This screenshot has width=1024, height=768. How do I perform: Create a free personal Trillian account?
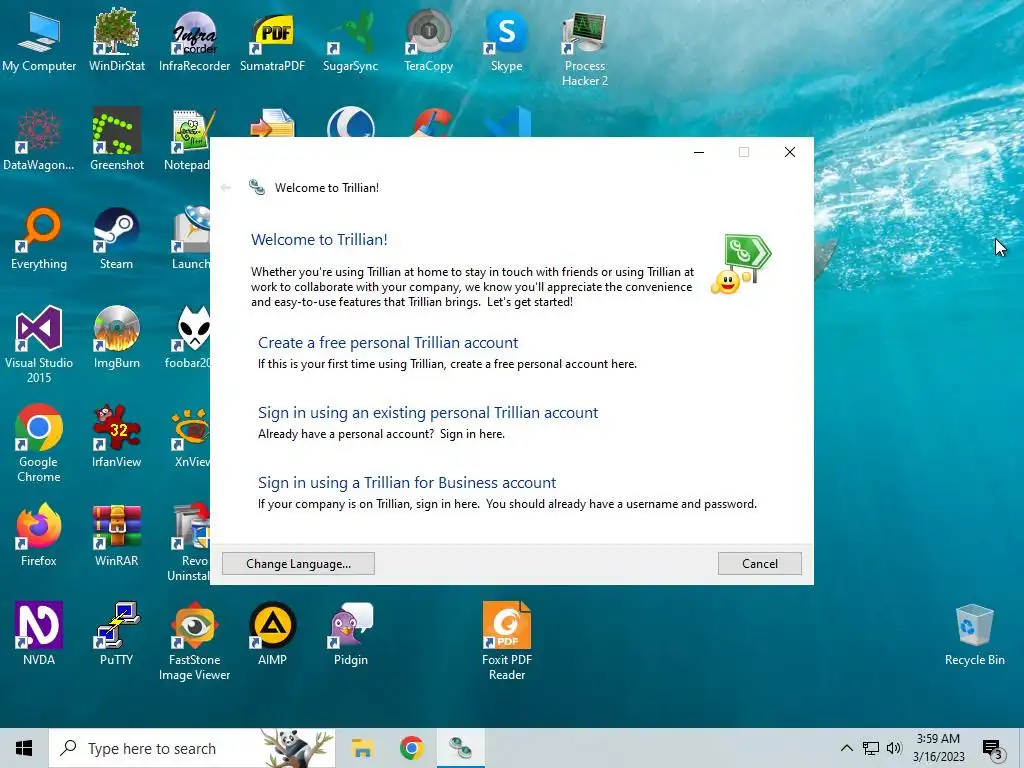tap(388, 343)
